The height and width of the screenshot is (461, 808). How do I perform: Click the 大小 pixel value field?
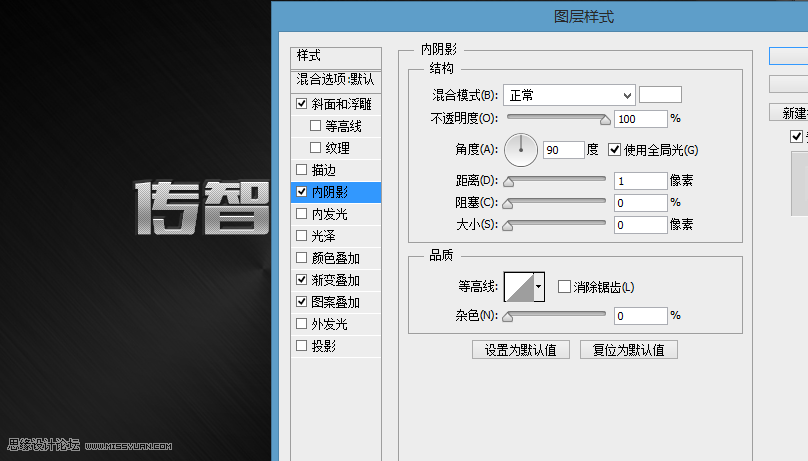641,225
